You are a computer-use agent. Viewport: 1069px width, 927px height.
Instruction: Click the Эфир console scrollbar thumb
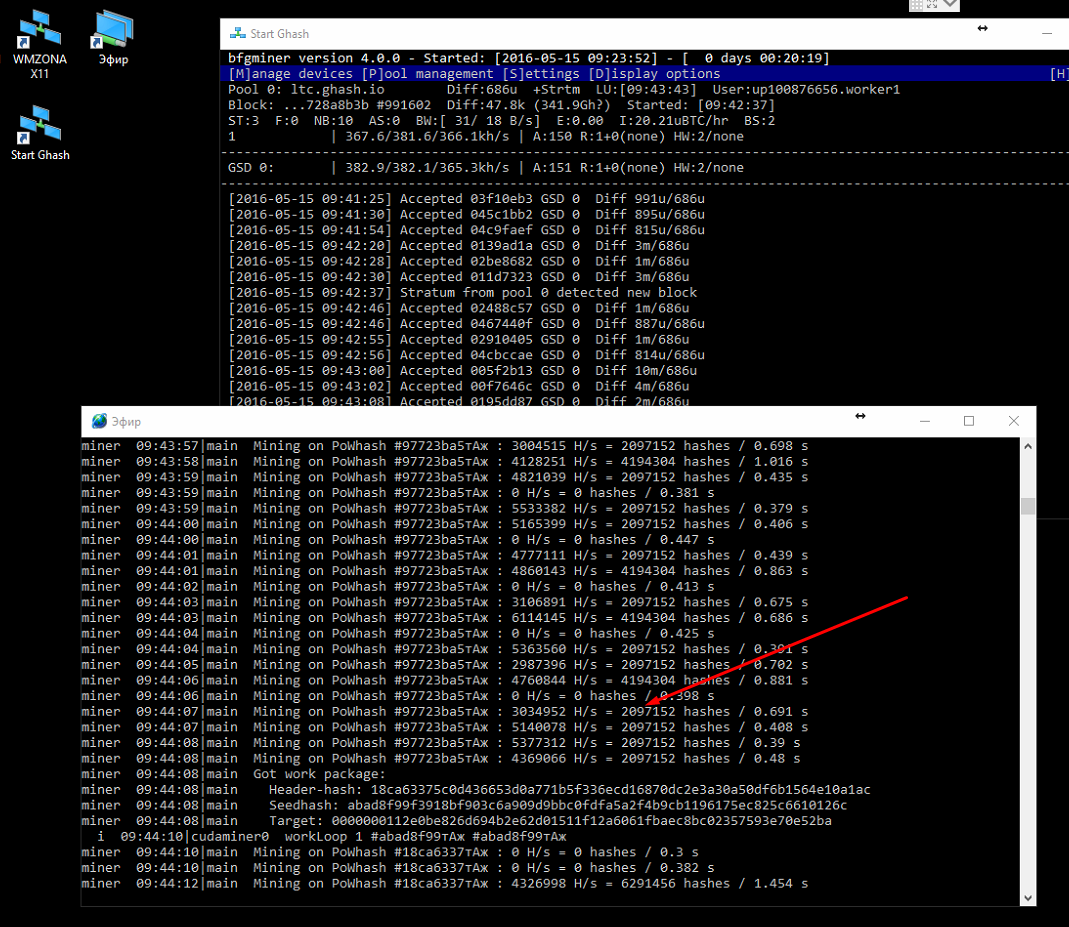tap(1027, 506)
